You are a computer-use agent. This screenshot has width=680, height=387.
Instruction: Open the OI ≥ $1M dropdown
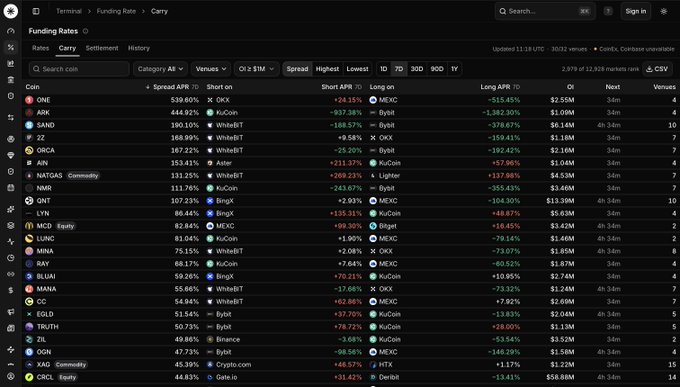coord(256,69)
